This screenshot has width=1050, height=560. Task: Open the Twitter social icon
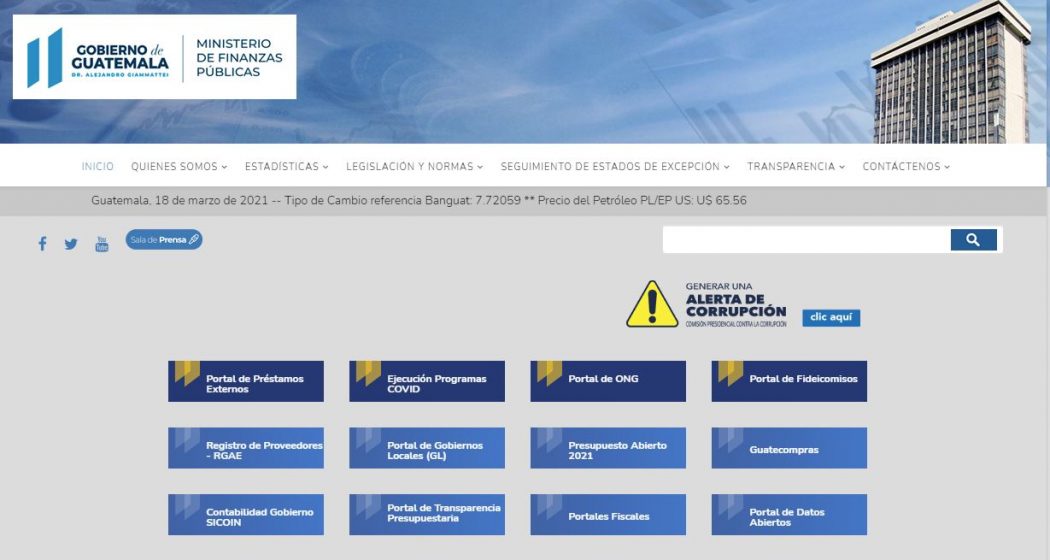[71, 244]
